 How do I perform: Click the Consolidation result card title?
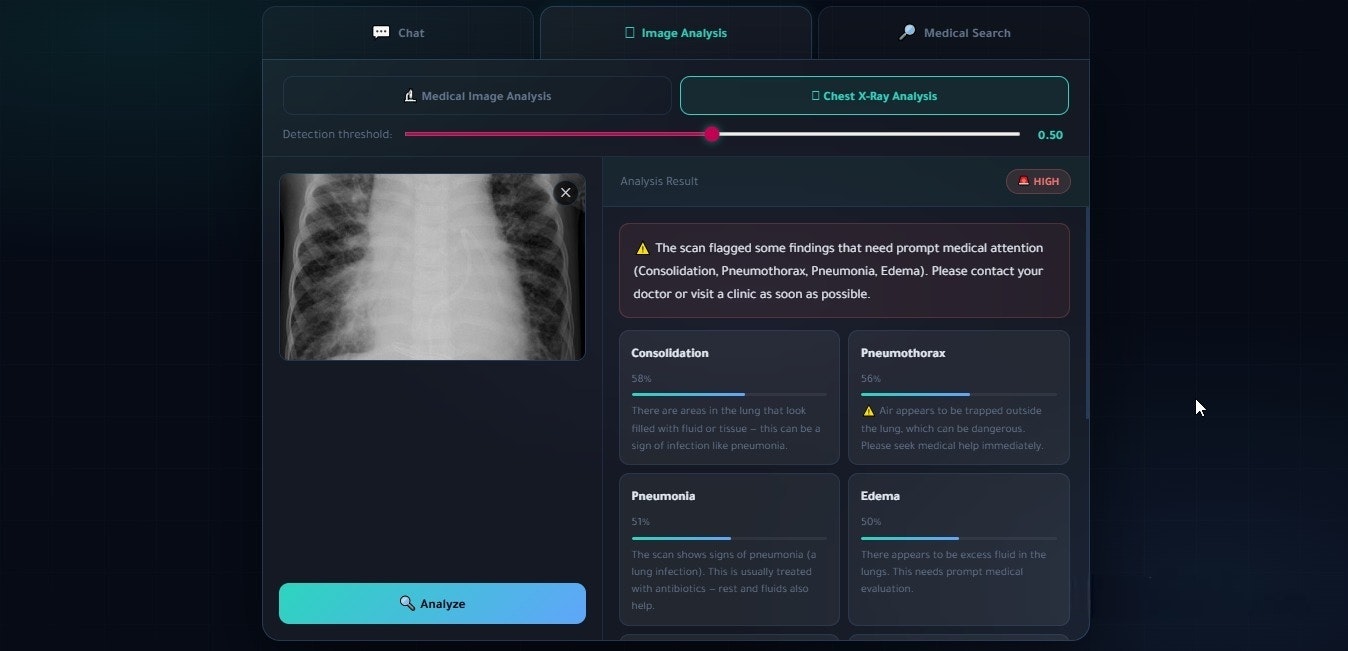(670, 353)
